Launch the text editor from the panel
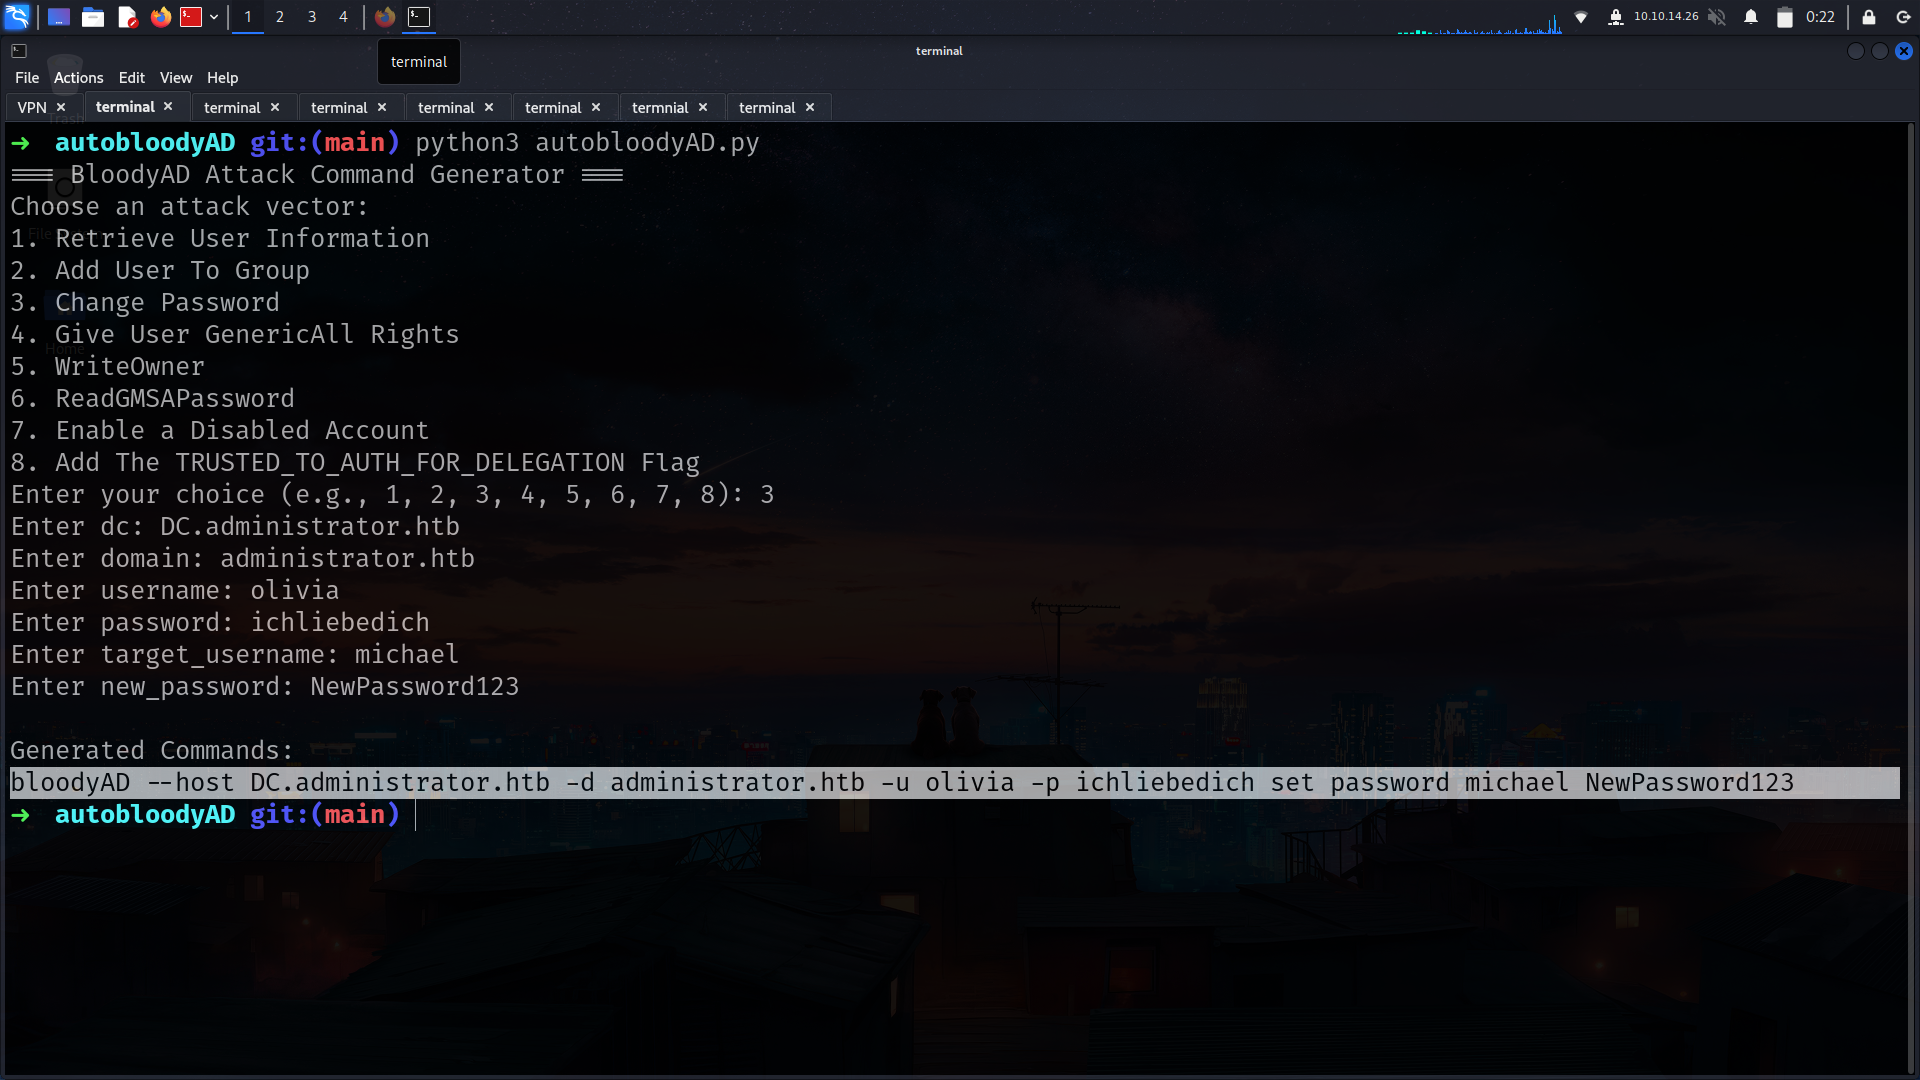Image resolution: width=1920 pixels, height=1080 pixels. [127, 17]
